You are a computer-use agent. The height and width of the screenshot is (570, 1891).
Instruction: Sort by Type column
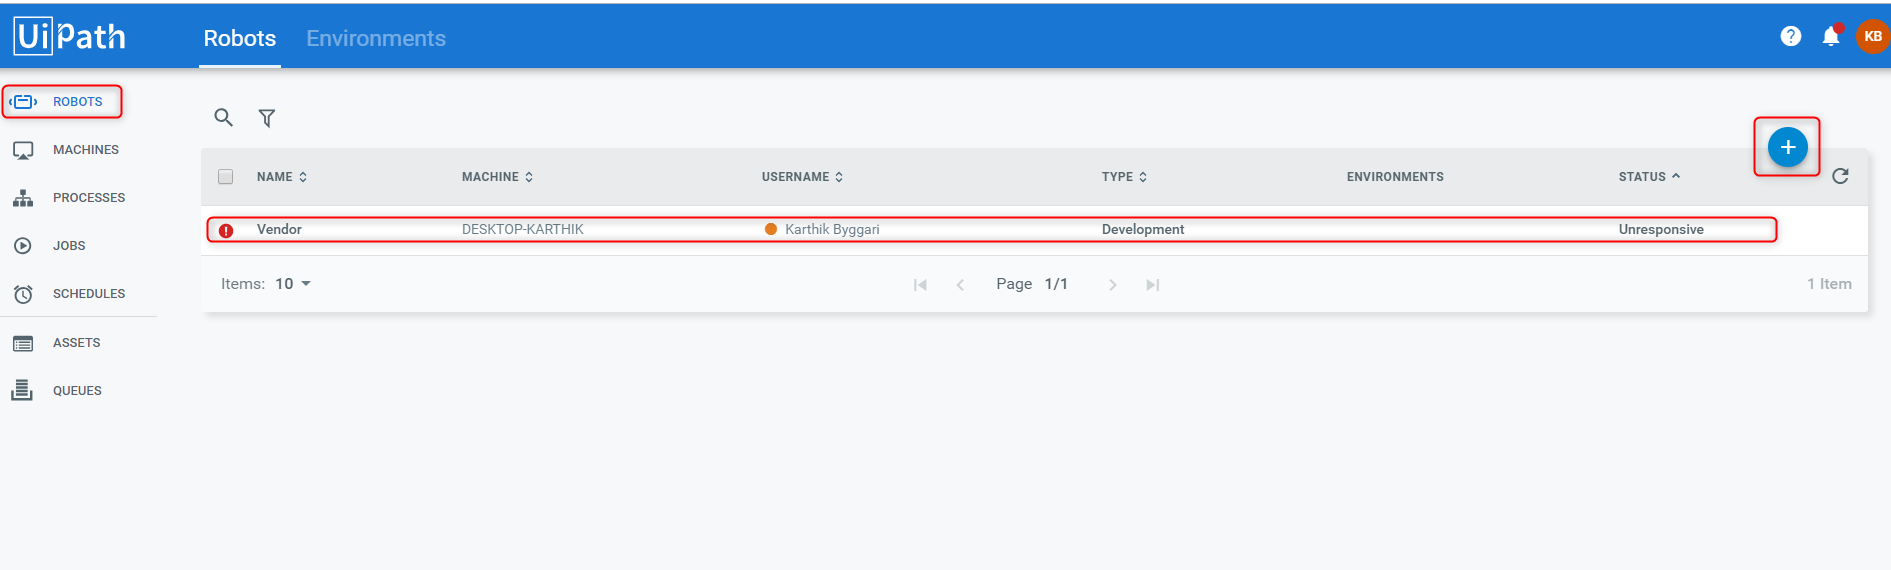point(1124,177)
